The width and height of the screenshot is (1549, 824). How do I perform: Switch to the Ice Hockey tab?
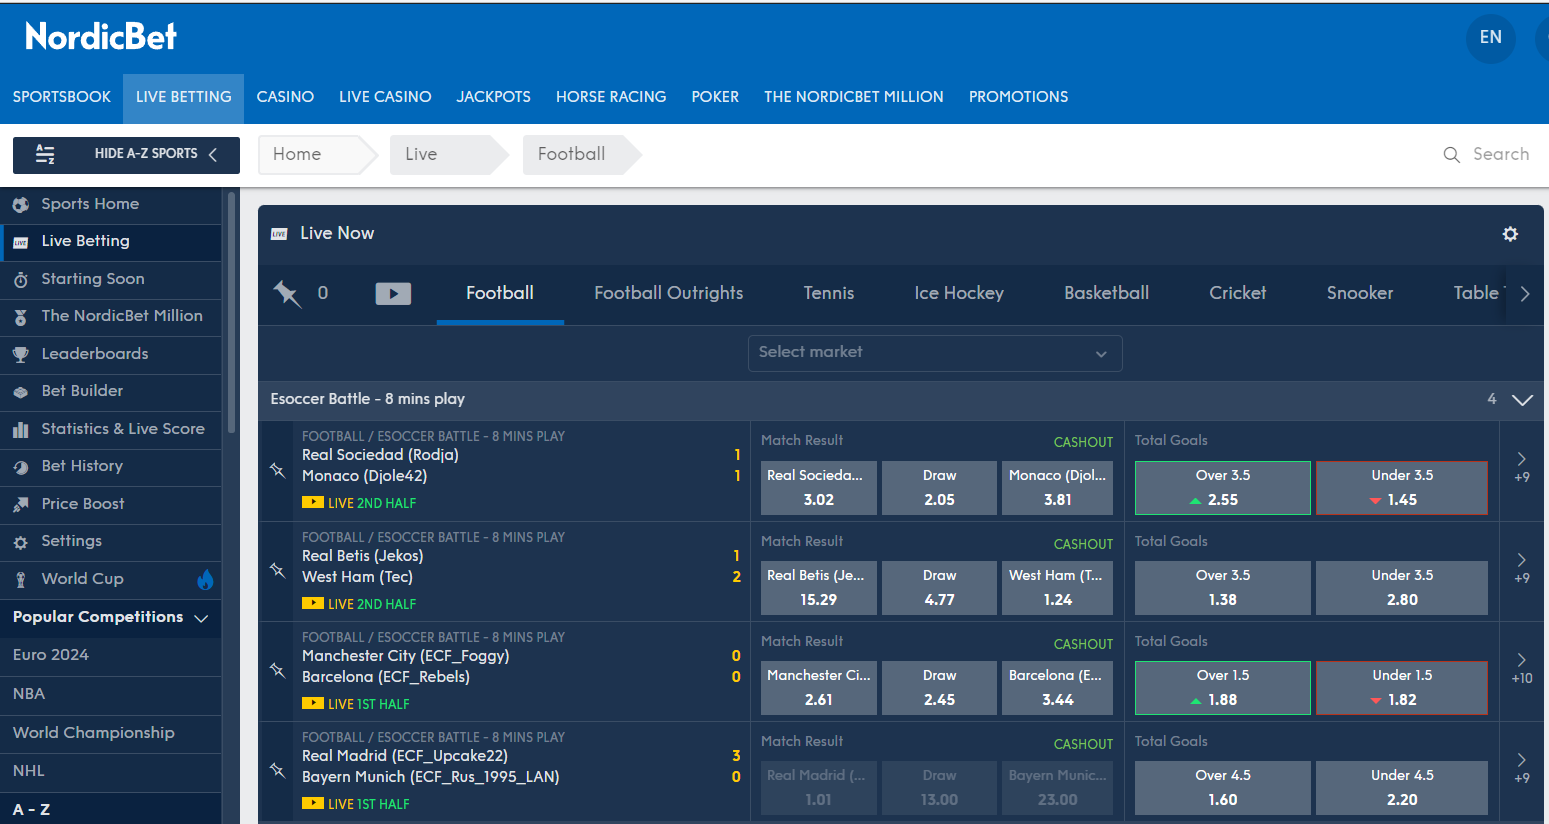pos(959,293)
